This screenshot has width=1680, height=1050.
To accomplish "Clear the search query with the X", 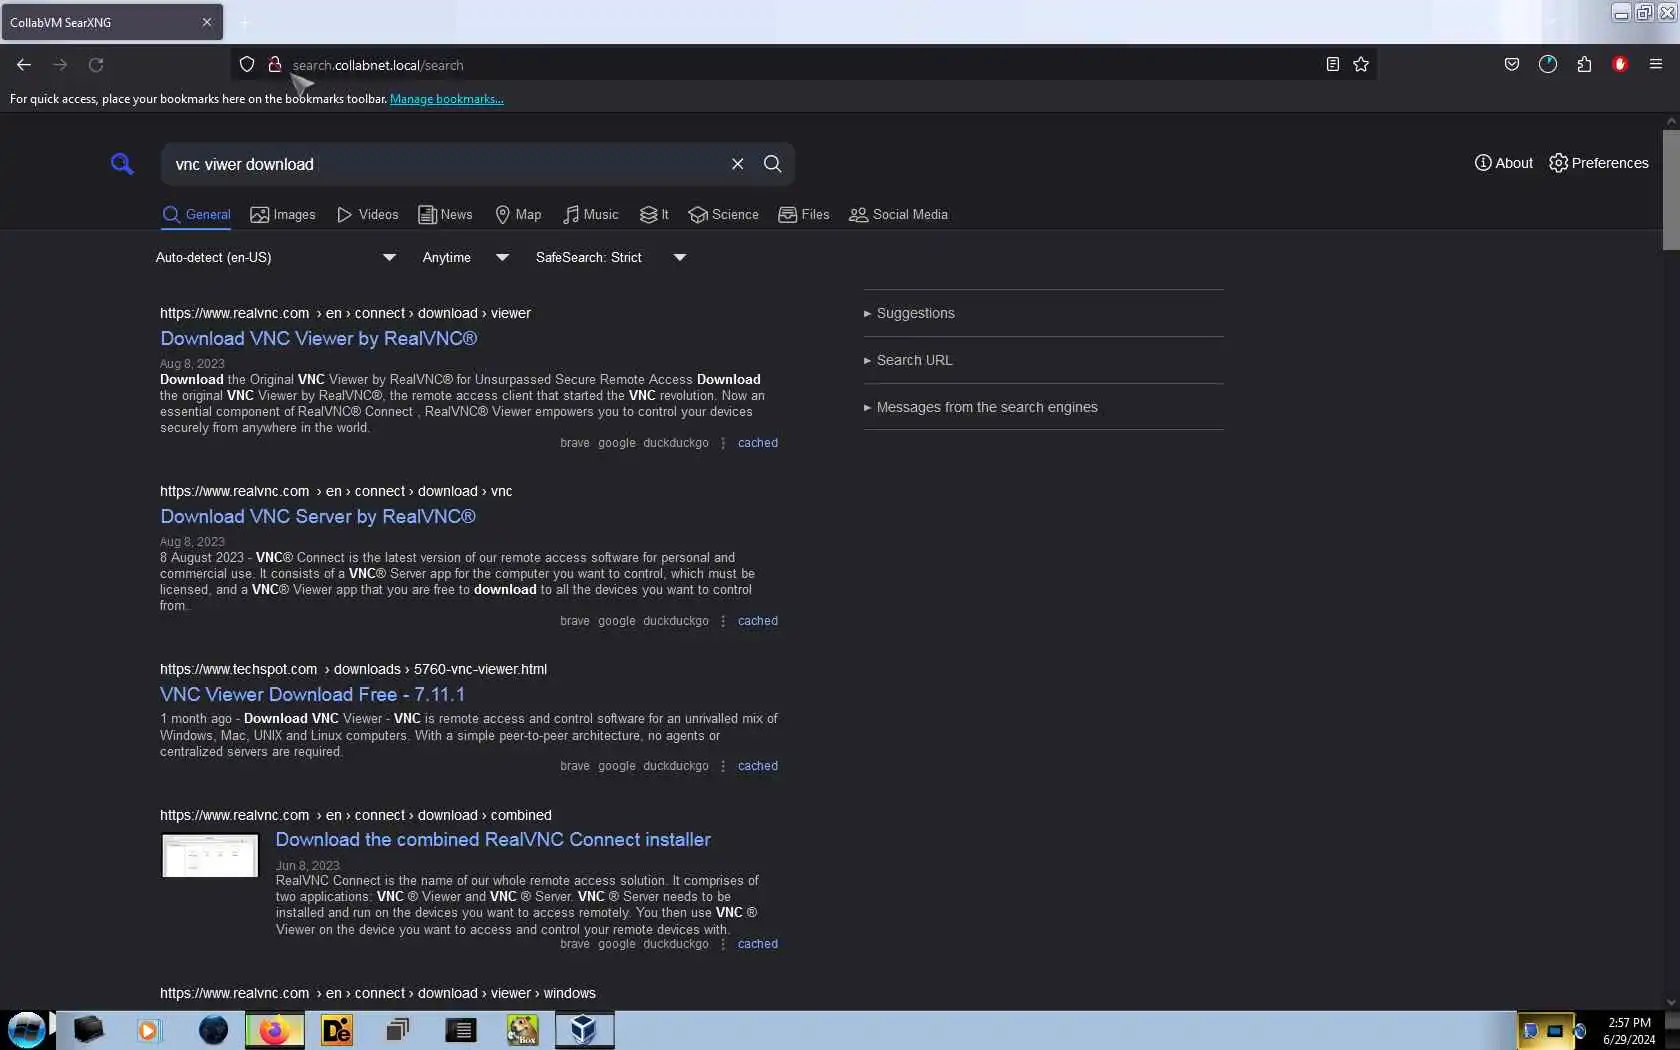I will [x=738, y=164].
